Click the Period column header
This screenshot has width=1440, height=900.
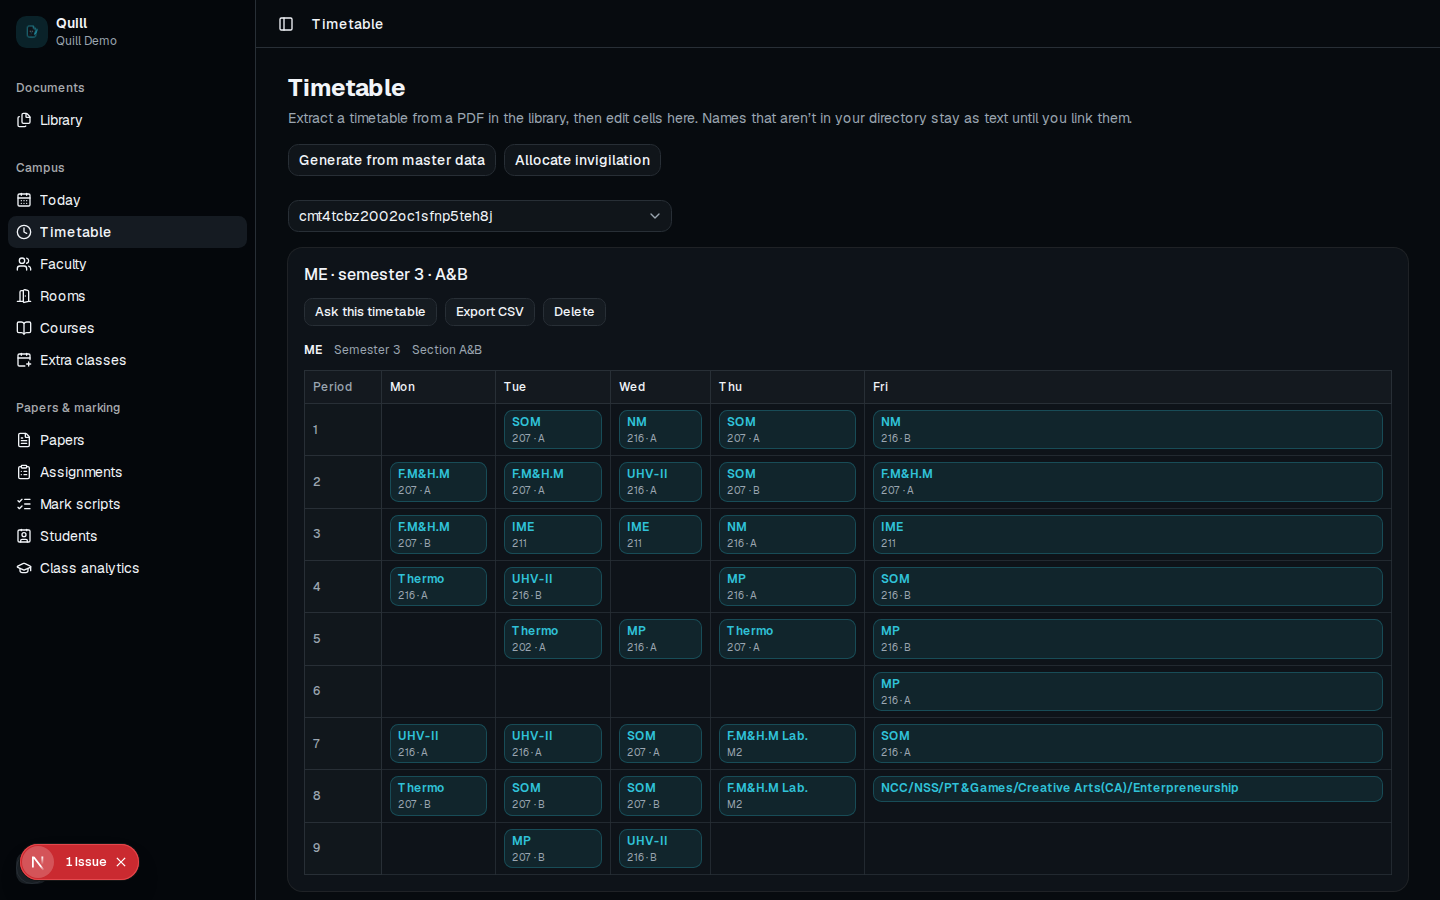click(343, 387)
